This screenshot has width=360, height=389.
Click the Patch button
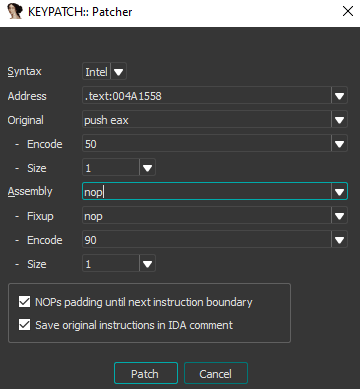click(x=146, y=374)
